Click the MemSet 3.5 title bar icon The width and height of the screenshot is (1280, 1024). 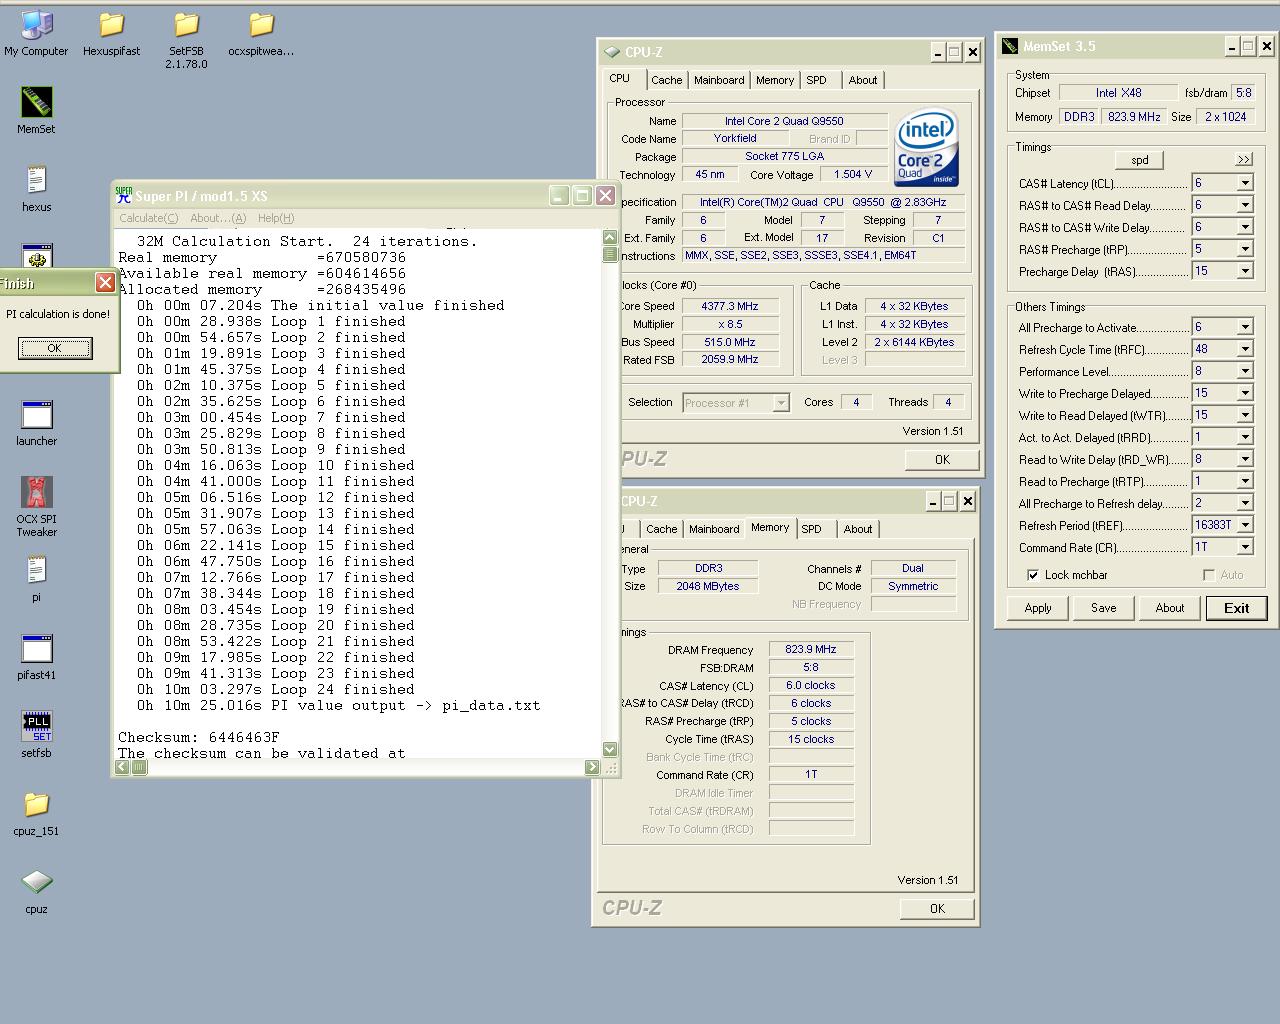[1010, 46]
